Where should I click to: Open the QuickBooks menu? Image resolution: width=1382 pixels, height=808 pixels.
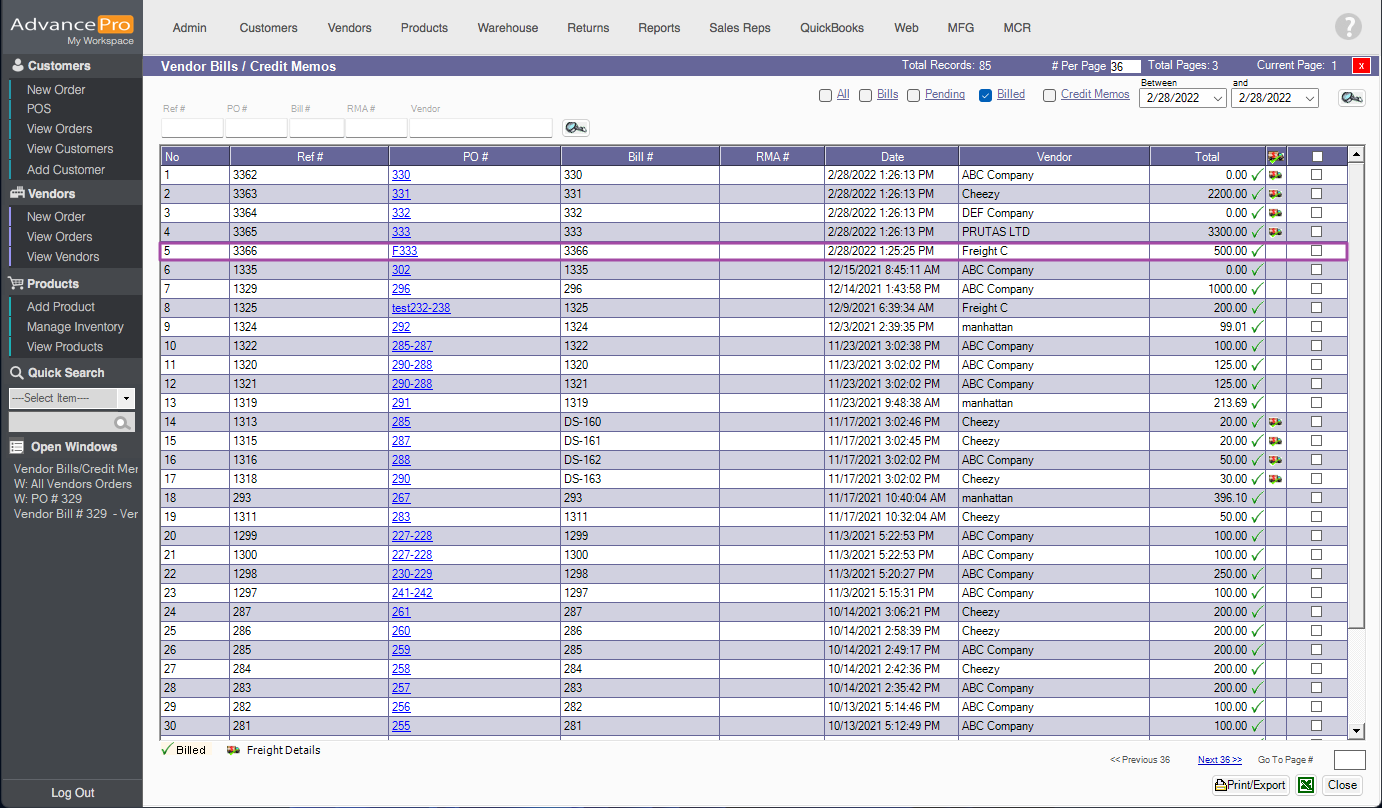(831, 28)
